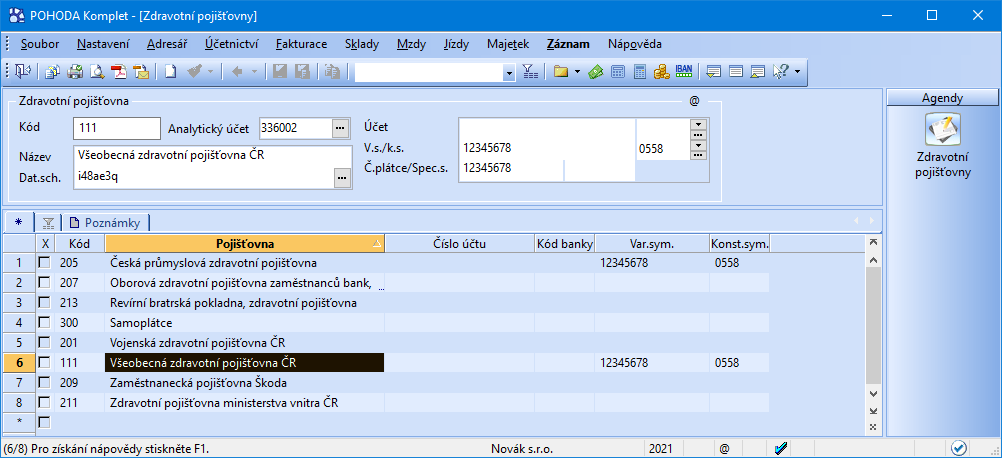1002x458 pixels.
Task: Click into the Kód input field
Action: point(116,128)
